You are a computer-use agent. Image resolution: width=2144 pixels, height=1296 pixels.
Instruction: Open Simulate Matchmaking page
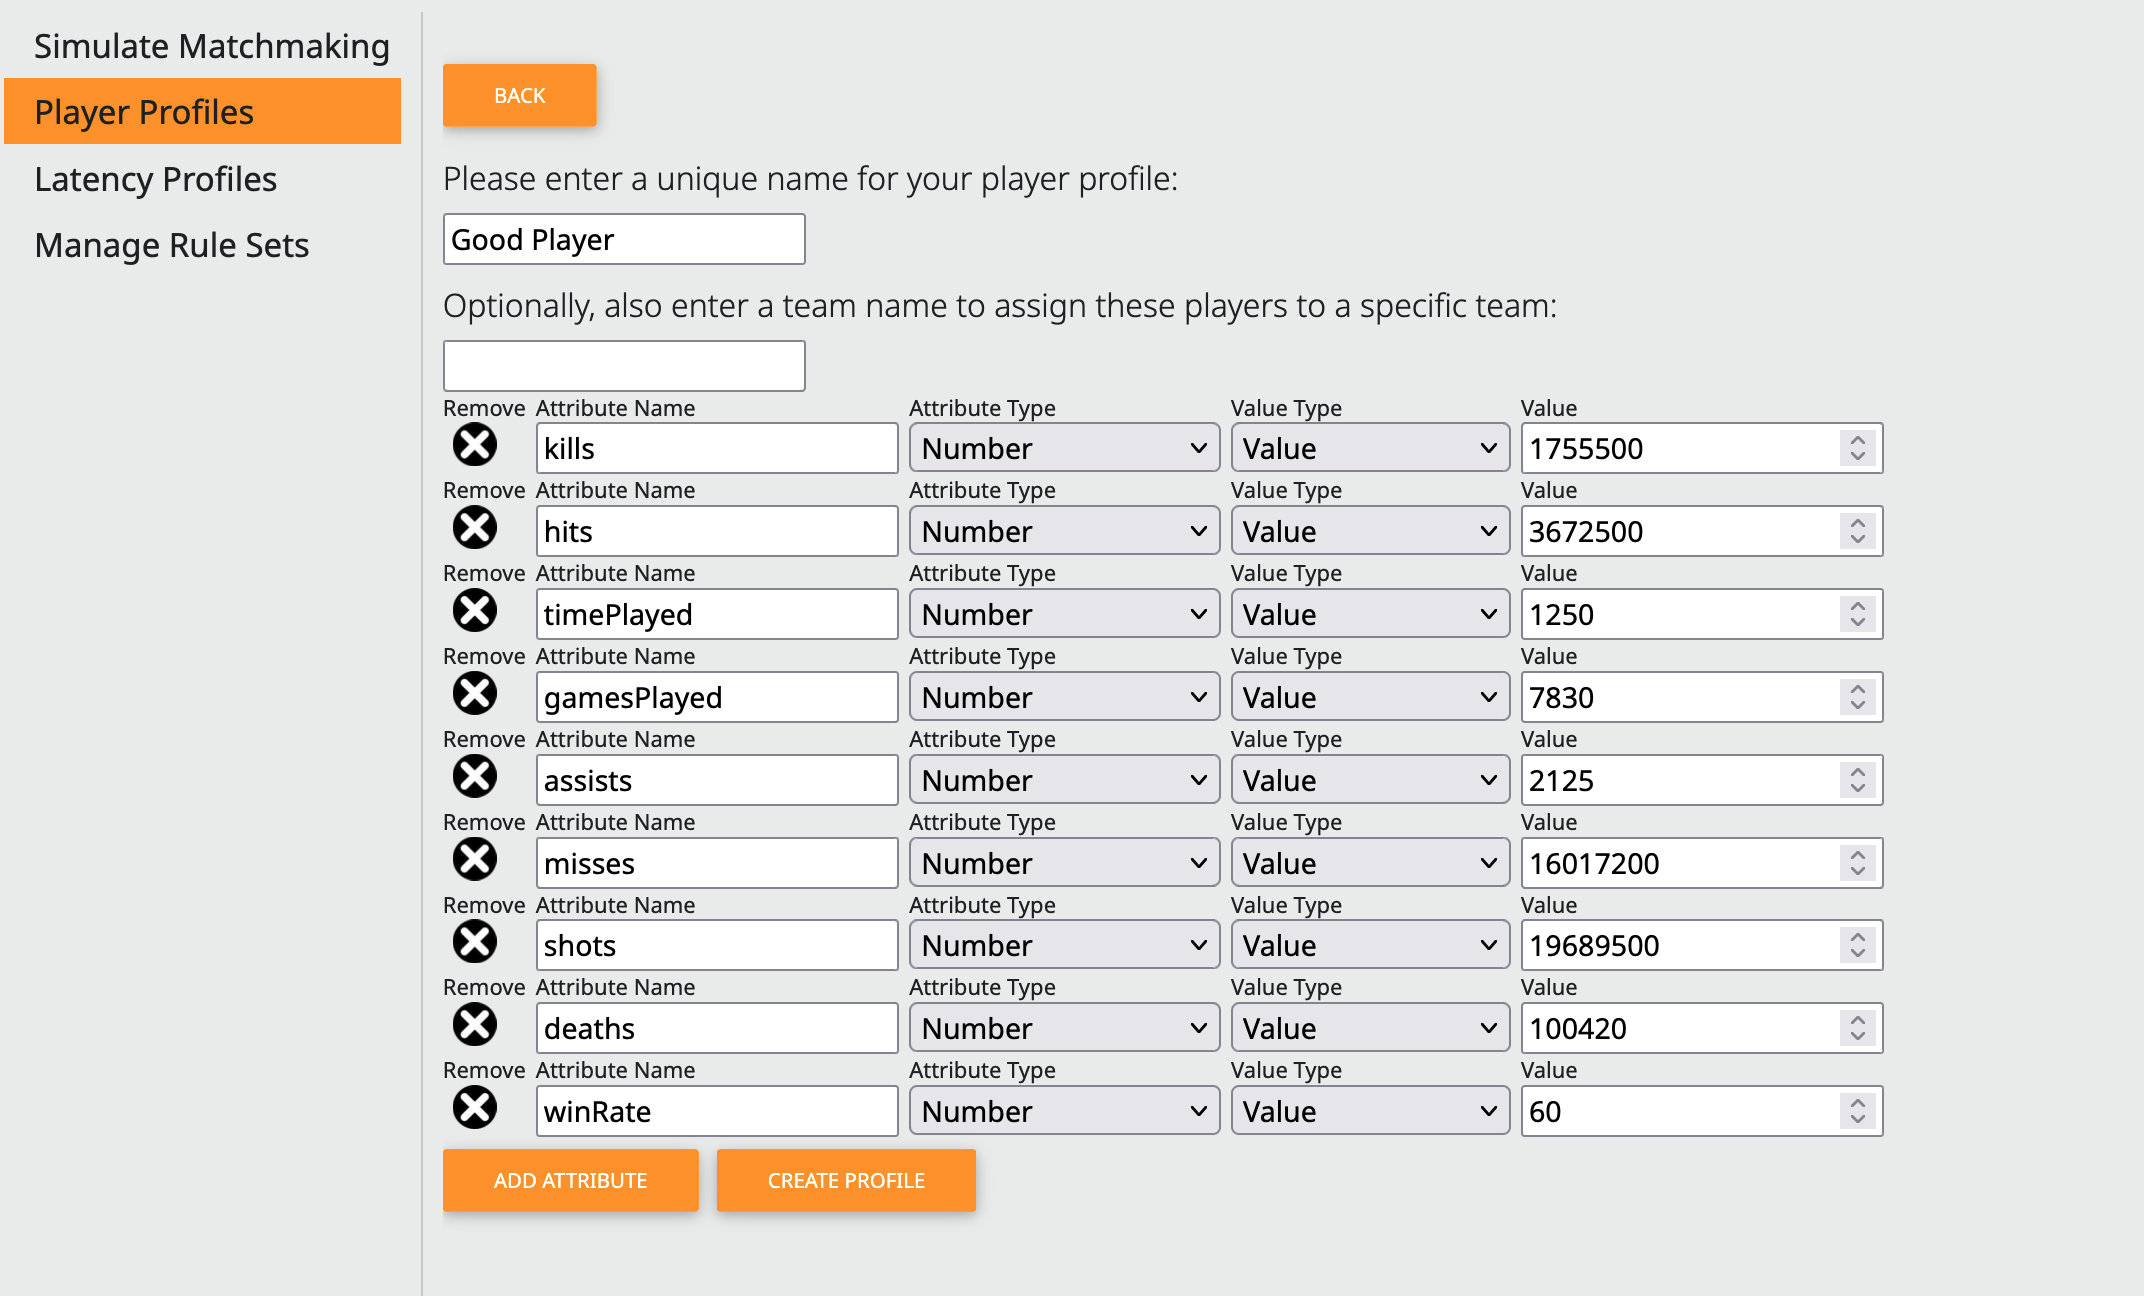[x=211, y=46]
